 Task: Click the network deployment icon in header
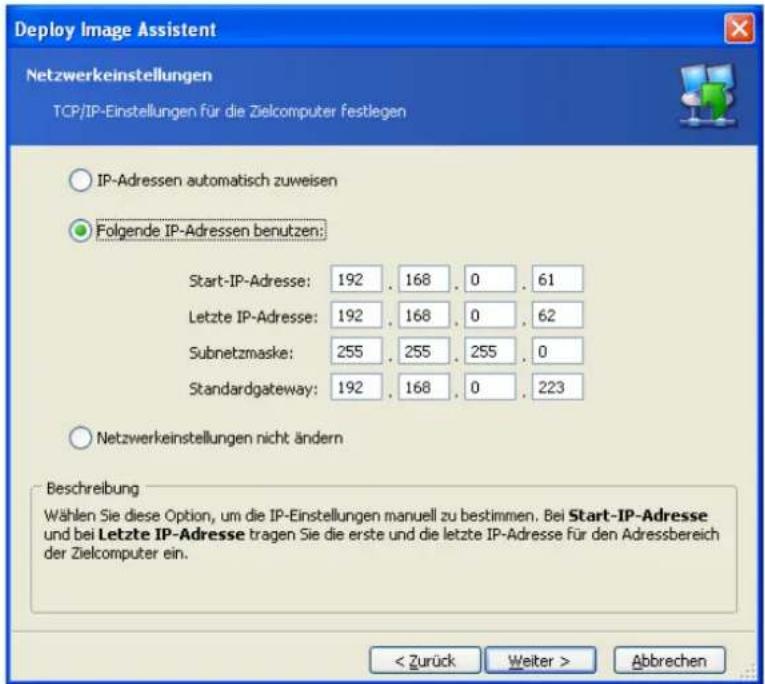[708, 96]
